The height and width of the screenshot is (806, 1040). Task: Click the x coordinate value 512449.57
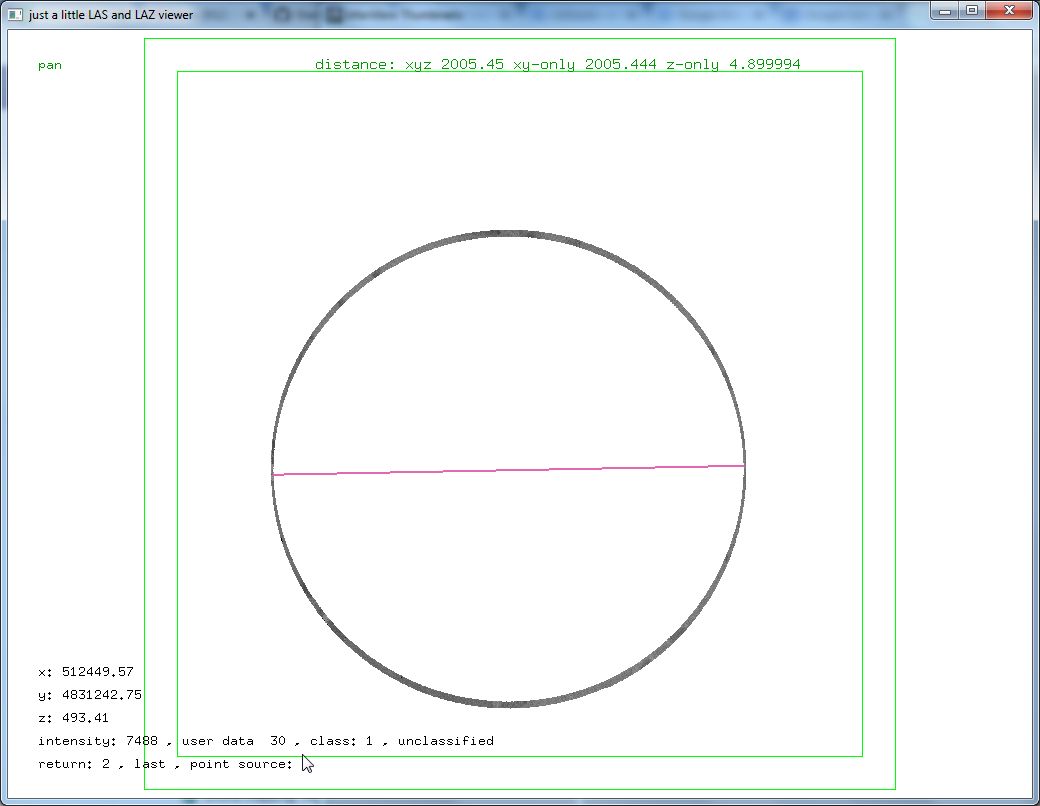point(98,672)
